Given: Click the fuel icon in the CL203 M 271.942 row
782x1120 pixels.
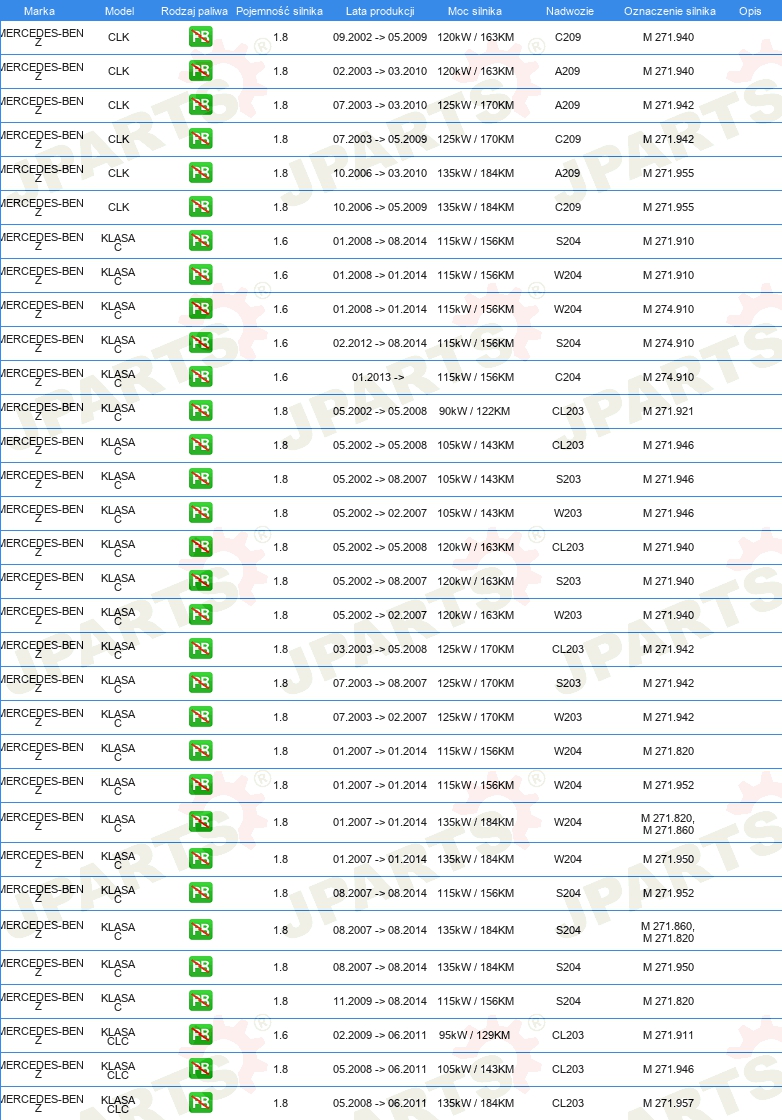Looking at the screenshot, I should pos(201,649).
